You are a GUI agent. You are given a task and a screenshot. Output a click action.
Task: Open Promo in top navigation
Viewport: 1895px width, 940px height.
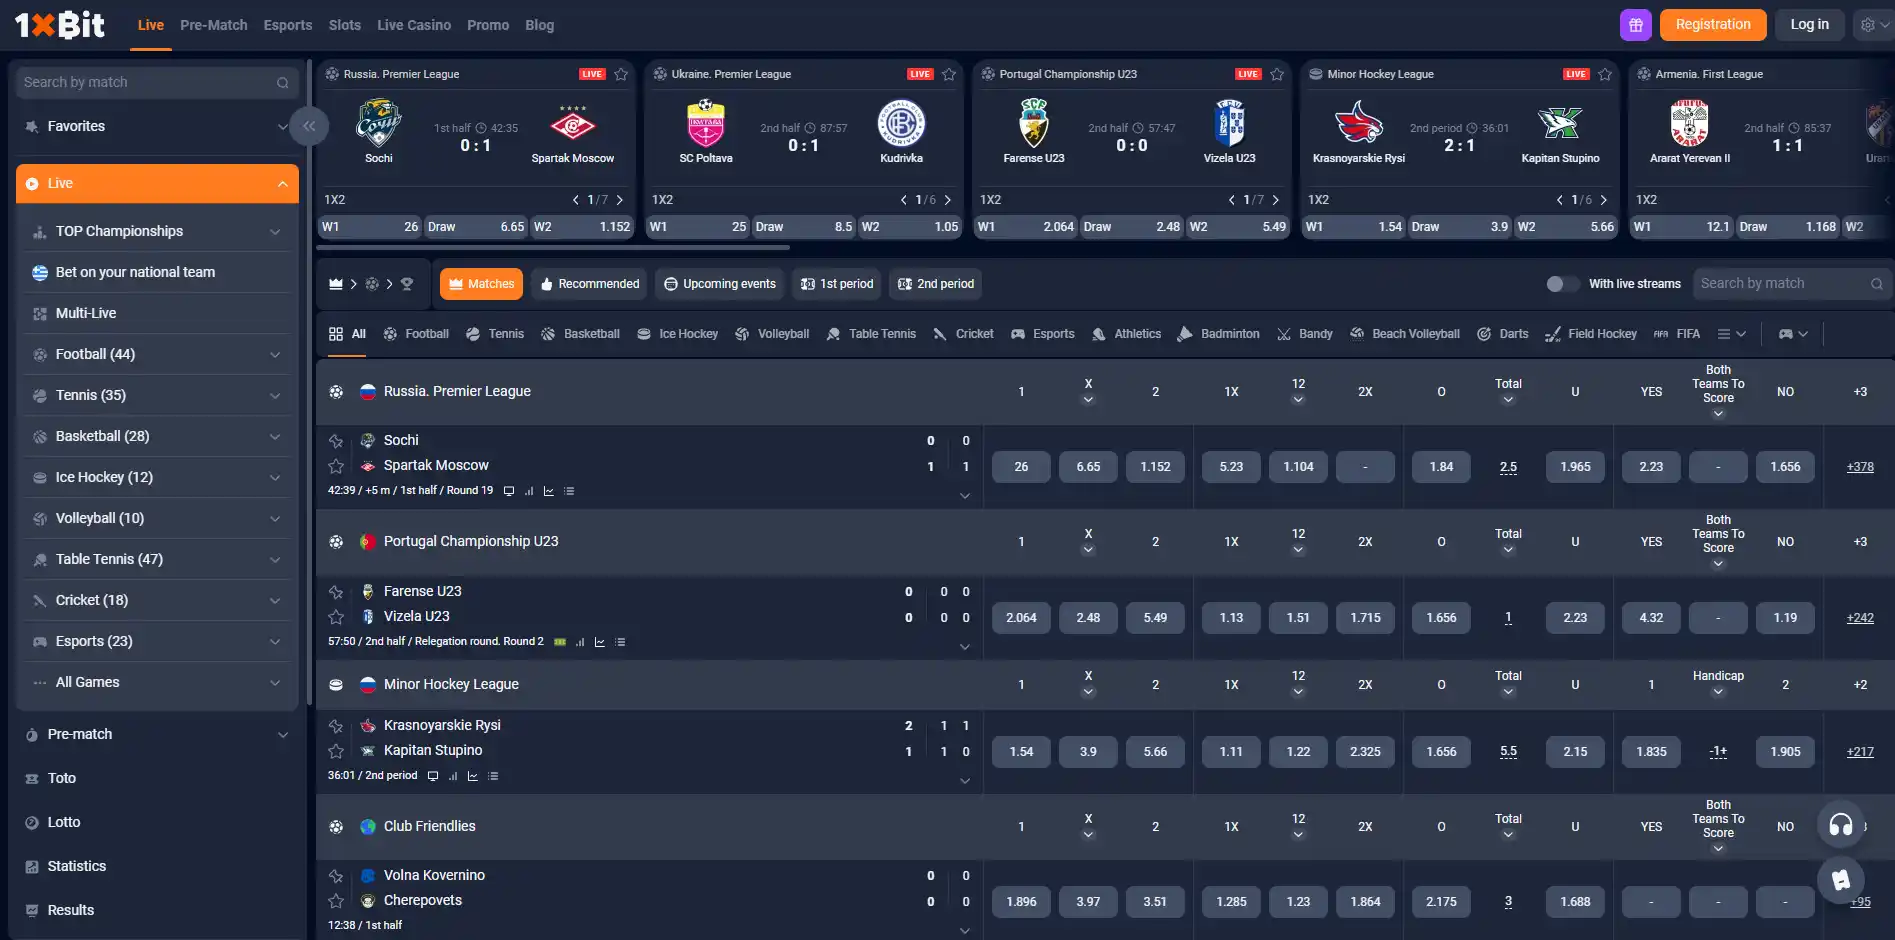pyautogui.click(x=488, y=25)
